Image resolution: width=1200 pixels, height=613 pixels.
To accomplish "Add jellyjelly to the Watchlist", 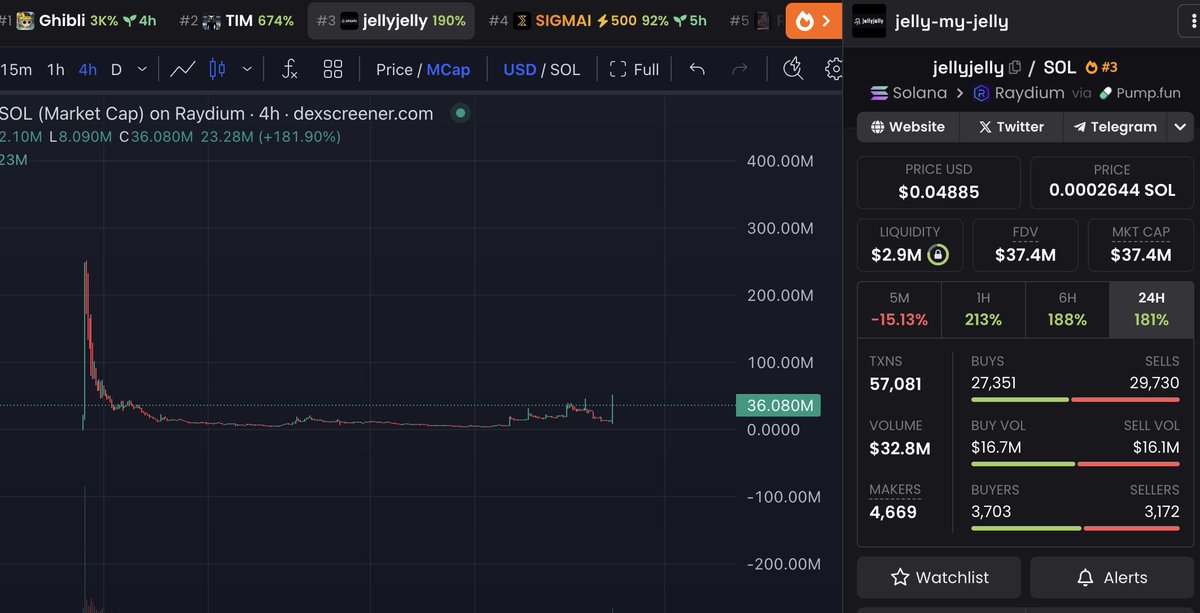I will coord(938,577).
